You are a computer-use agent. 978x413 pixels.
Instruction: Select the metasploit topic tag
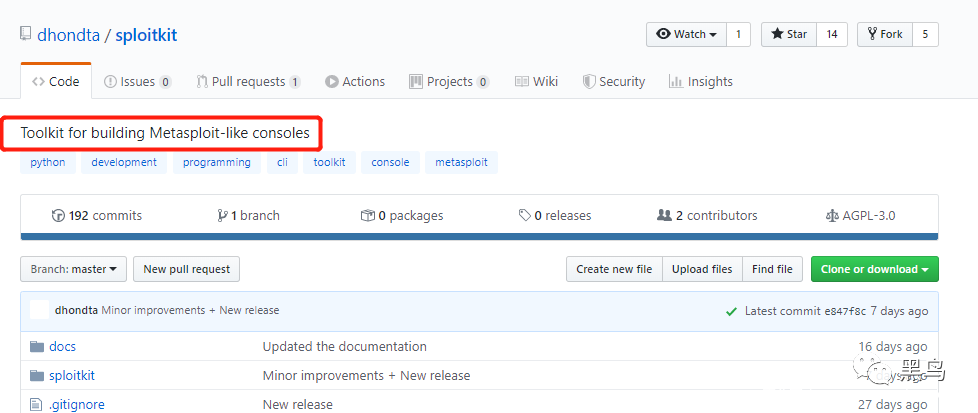[461, 162]
